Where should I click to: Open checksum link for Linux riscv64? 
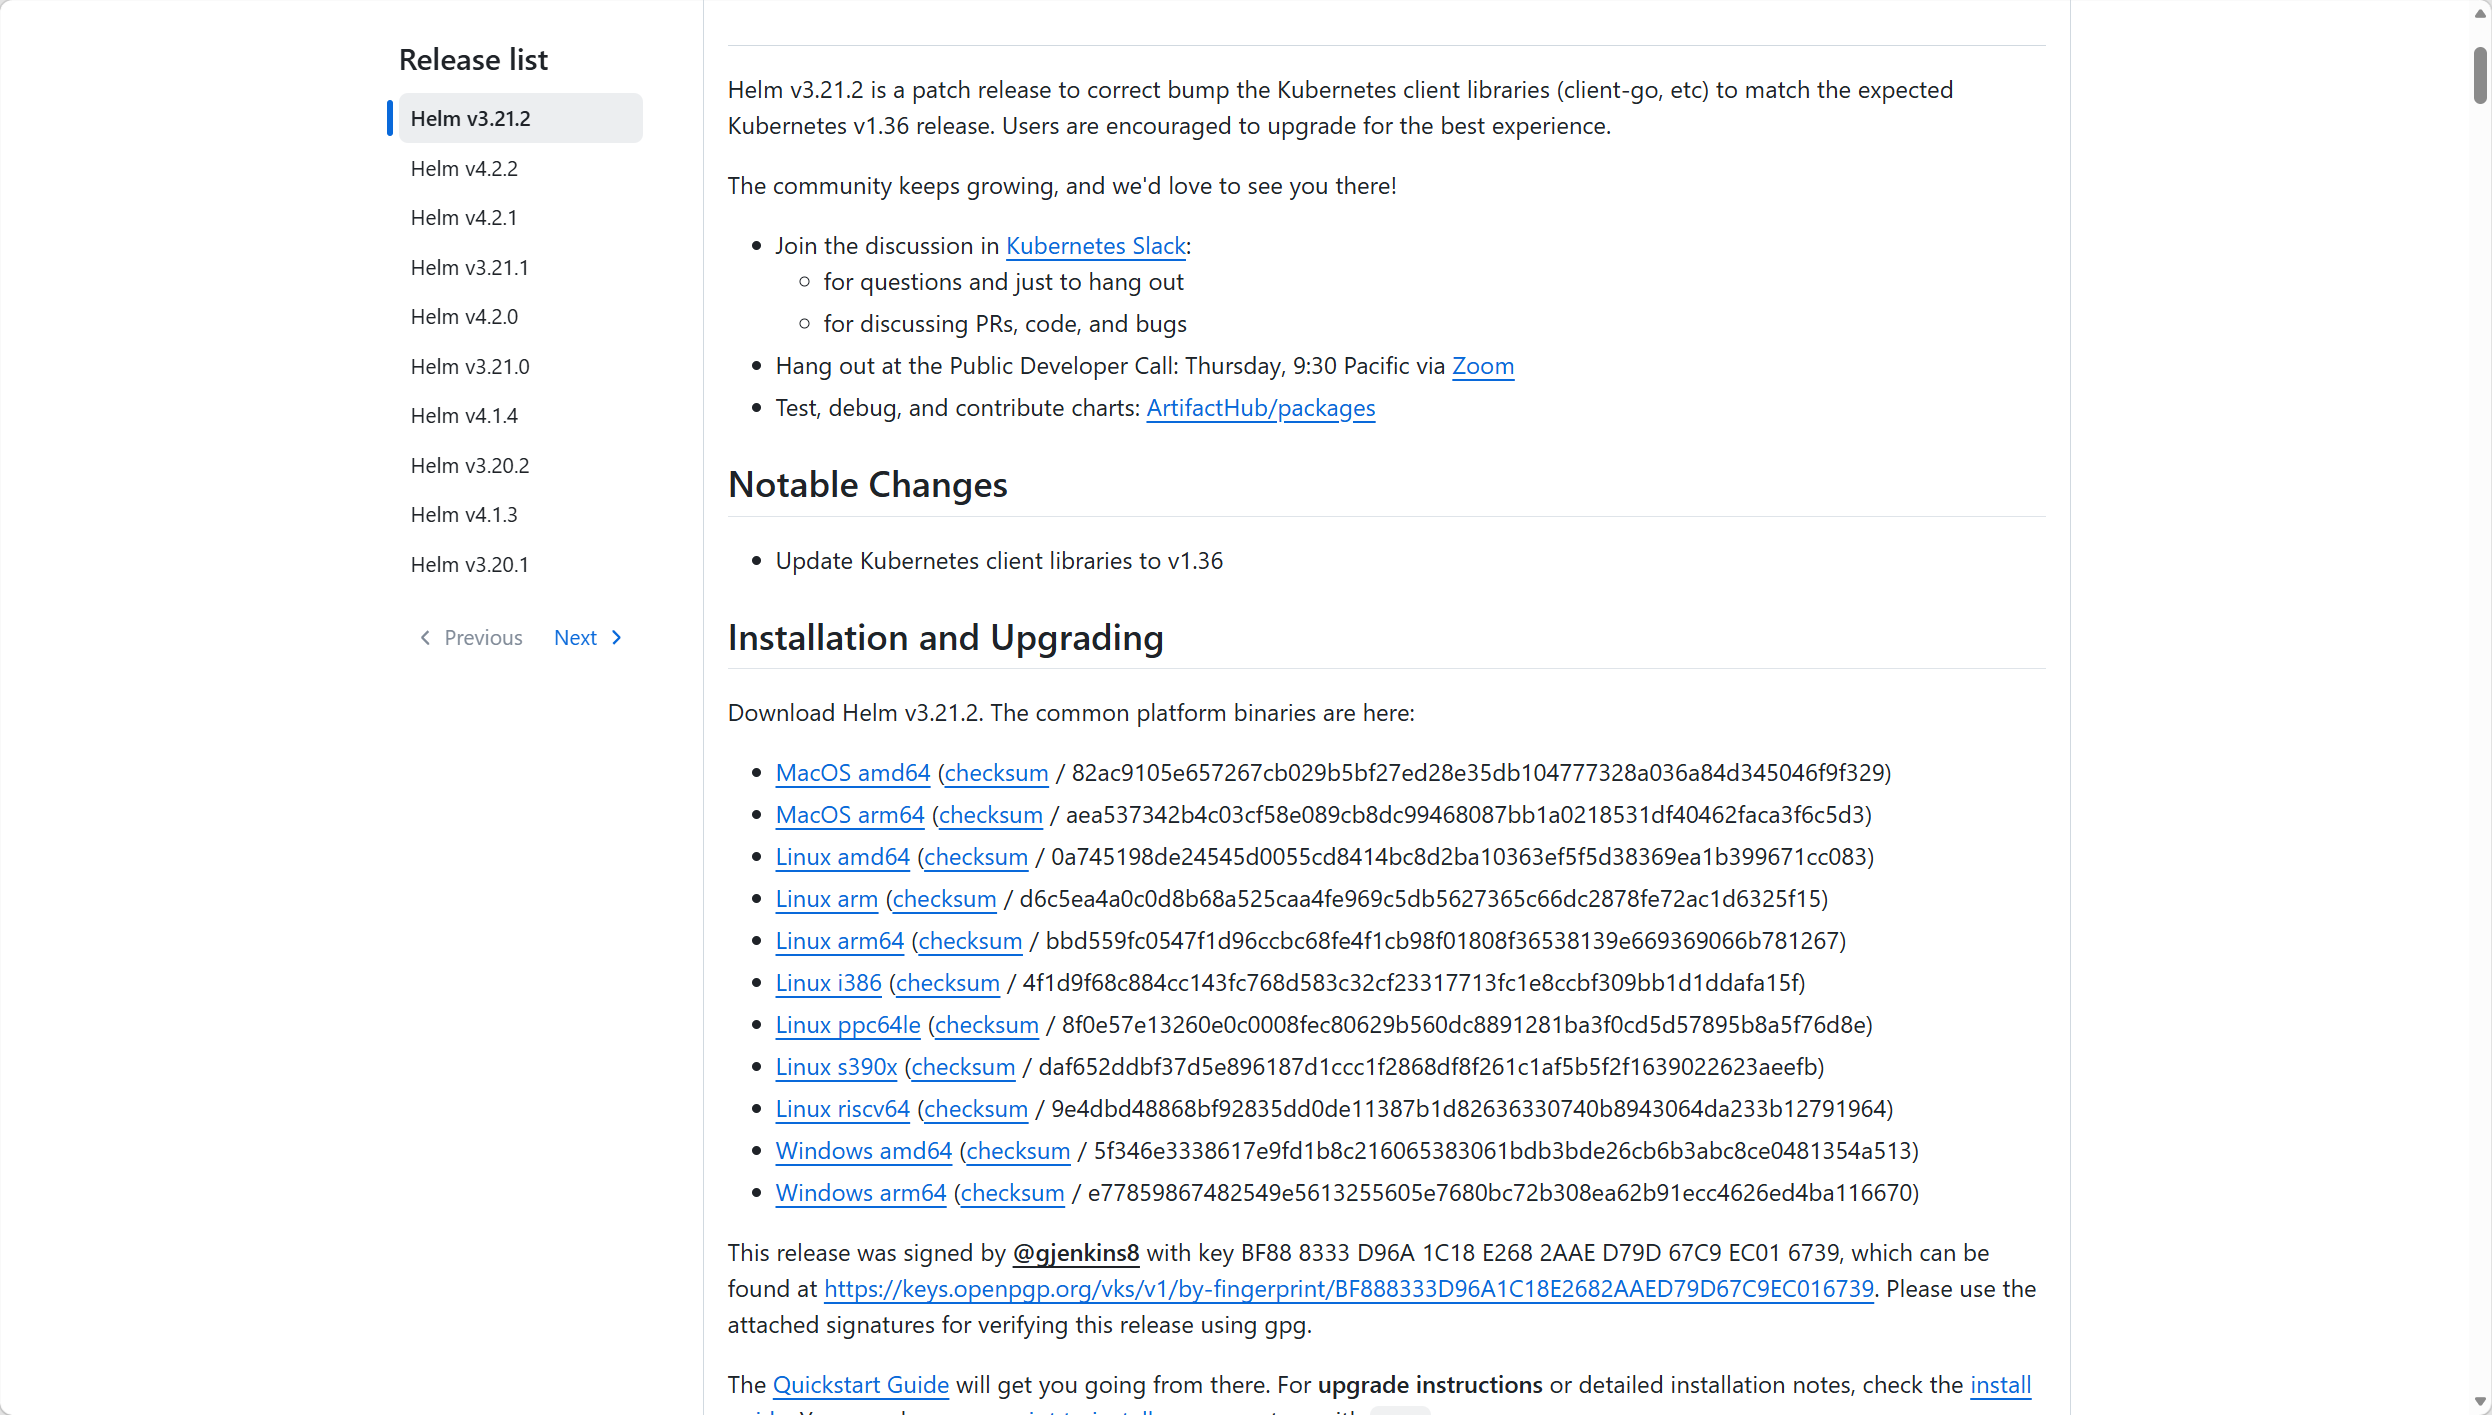point(976,1108)
